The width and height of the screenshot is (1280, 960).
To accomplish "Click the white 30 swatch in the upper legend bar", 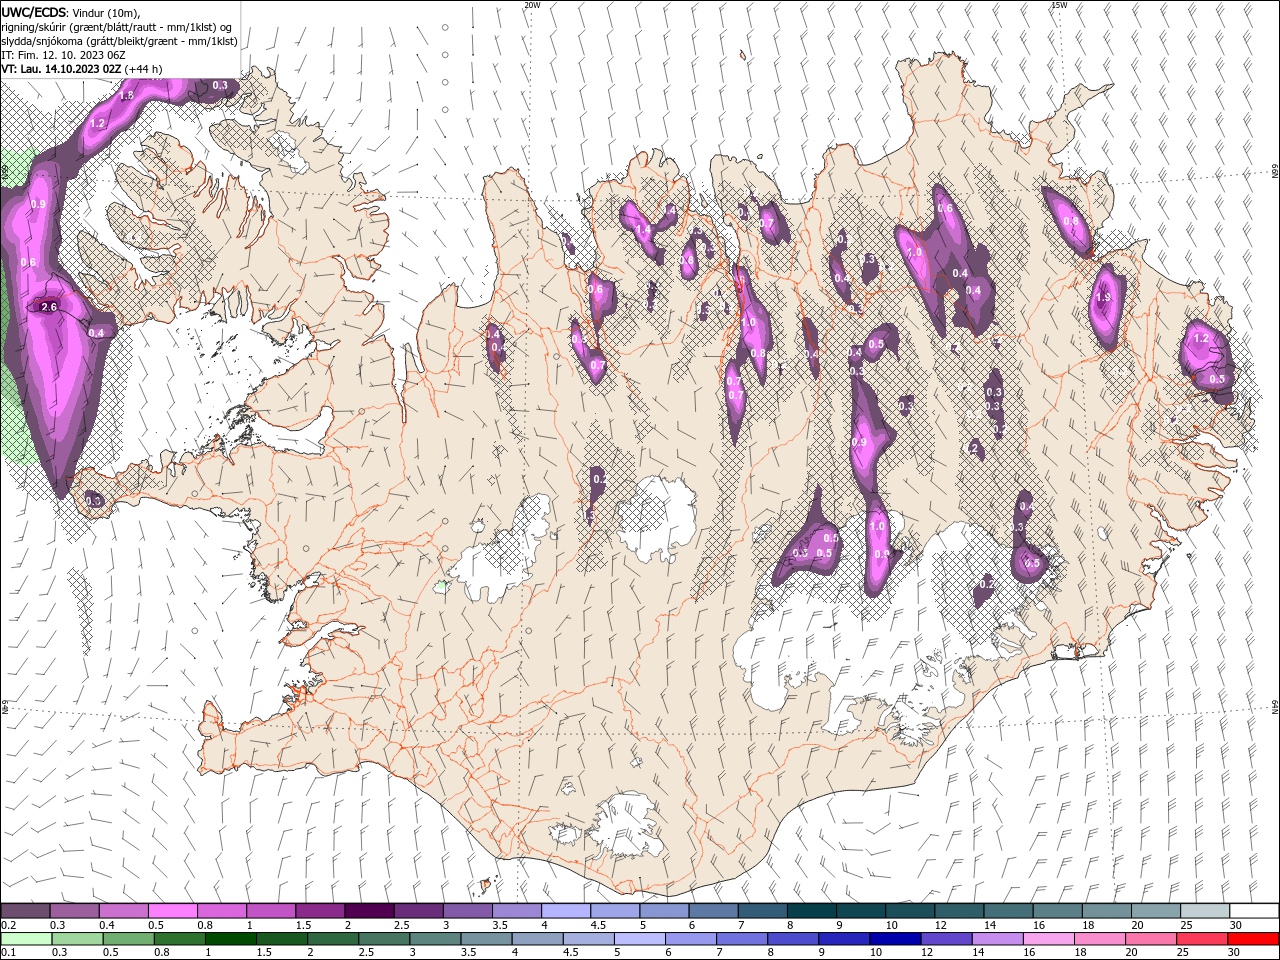I will (x=1254, y=911).
